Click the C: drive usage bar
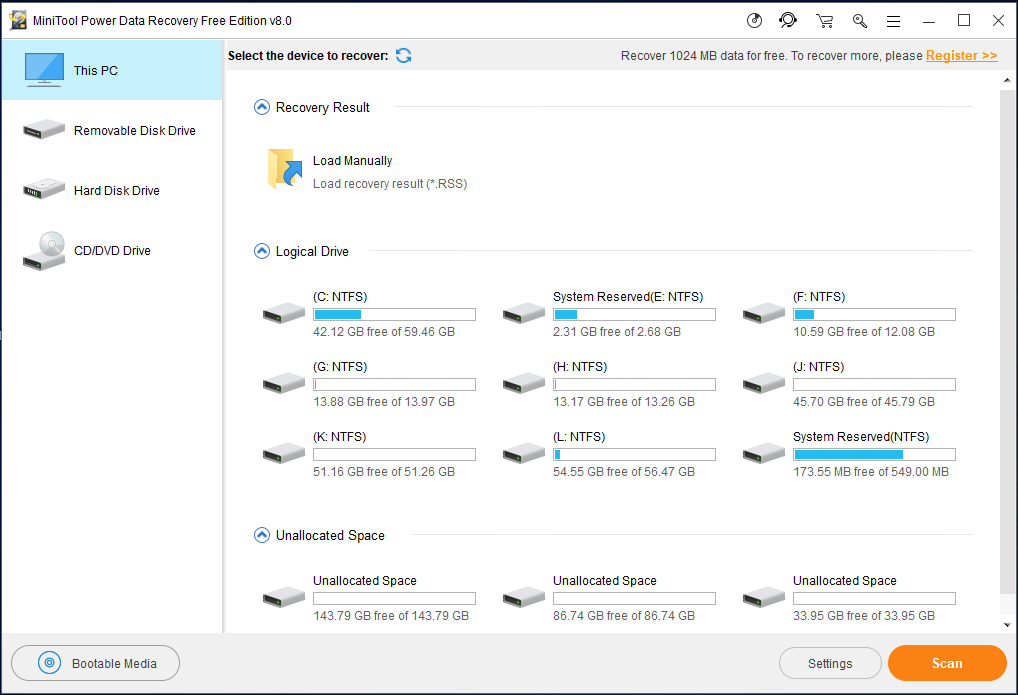1018x695 pixels. tap(394, 314)
